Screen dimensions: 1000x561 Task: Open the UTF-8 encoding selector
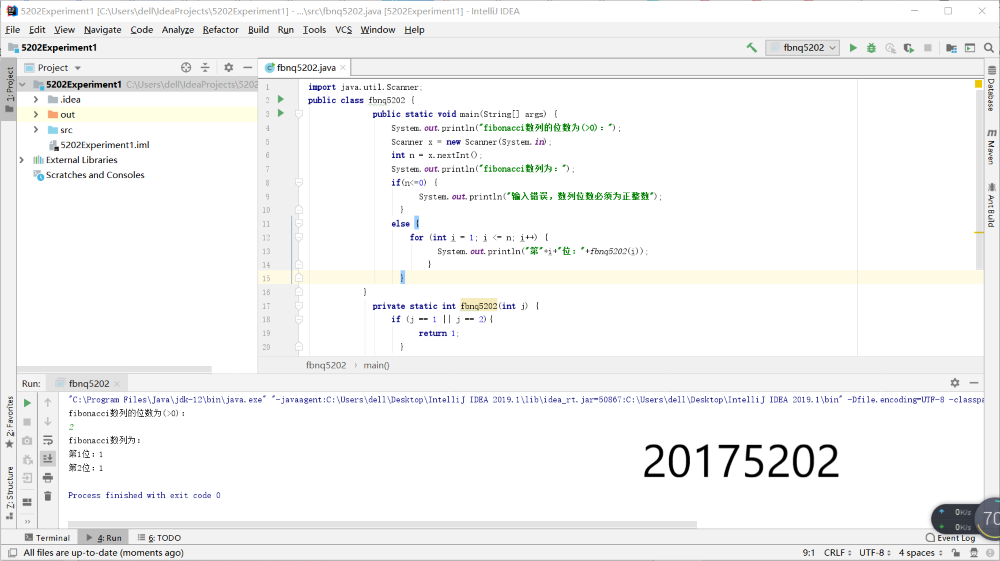tap(874, 553)
